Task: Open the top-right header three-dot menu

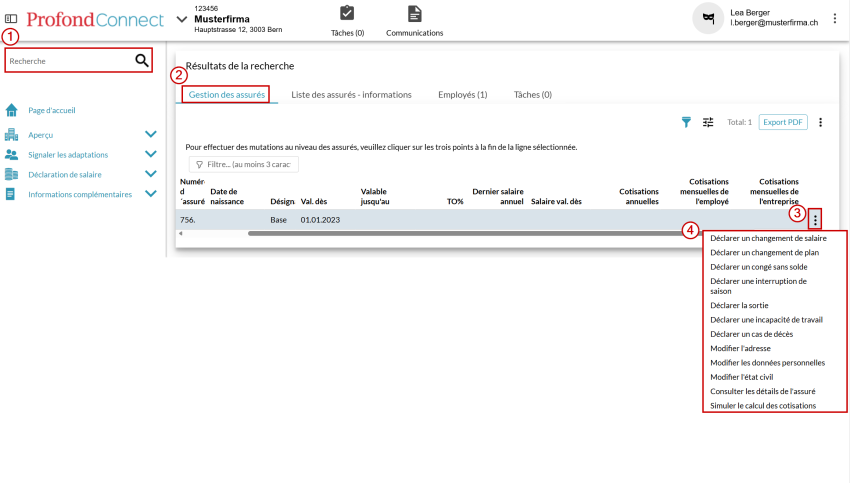Action: click(835, 18)
